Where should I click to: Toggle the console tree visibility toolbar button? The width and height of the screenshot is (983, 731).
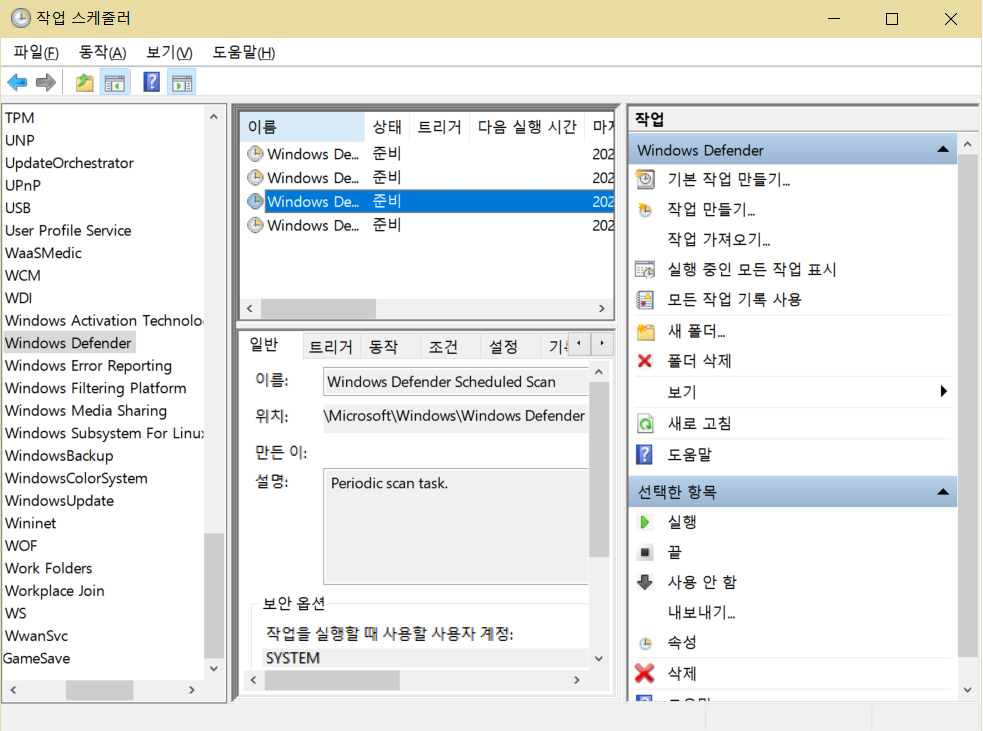coord(116,81)
